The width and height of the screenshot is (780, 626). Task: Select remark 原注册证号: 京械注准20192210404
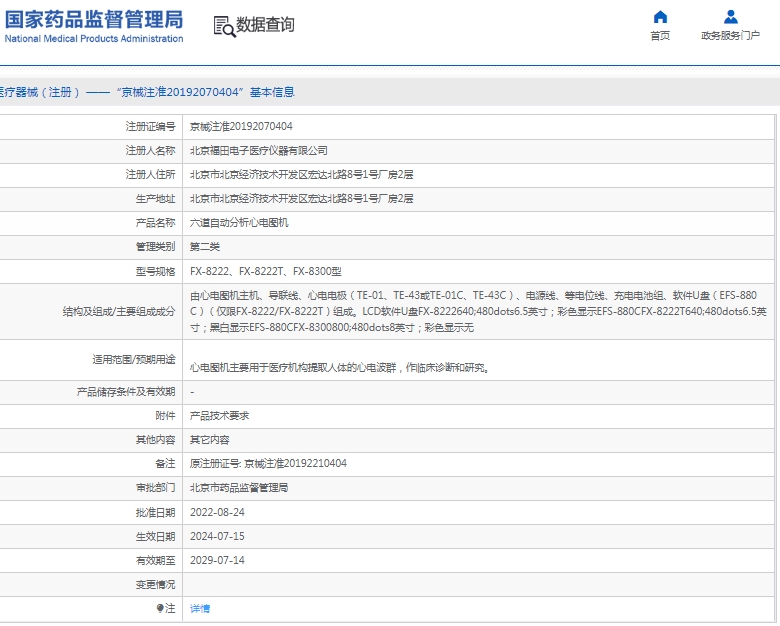[x=268, y=464]
